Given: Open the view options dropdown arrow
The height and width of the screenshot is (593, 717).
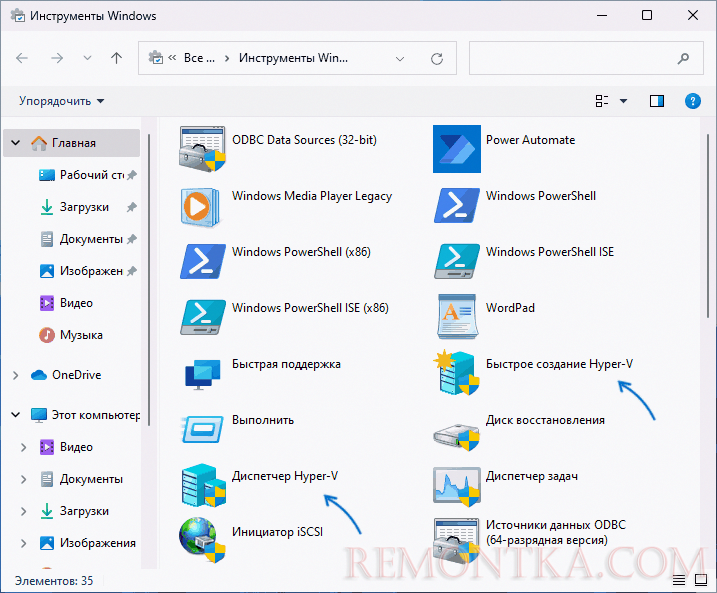Looking at the screenshot, I should pyautogui.click(x=623, y=101).
